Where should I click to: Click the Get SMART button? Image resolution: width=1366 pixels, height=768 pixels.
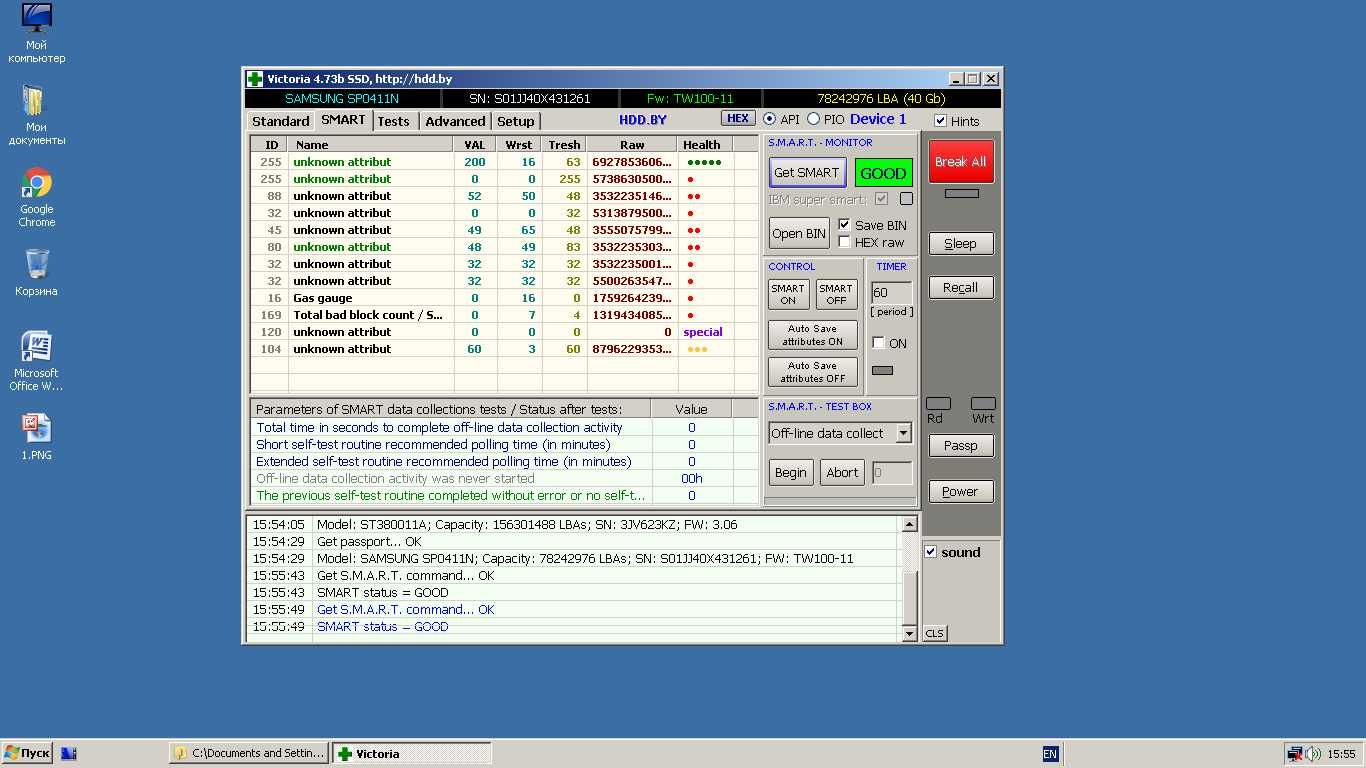click(x=807, y=172)
